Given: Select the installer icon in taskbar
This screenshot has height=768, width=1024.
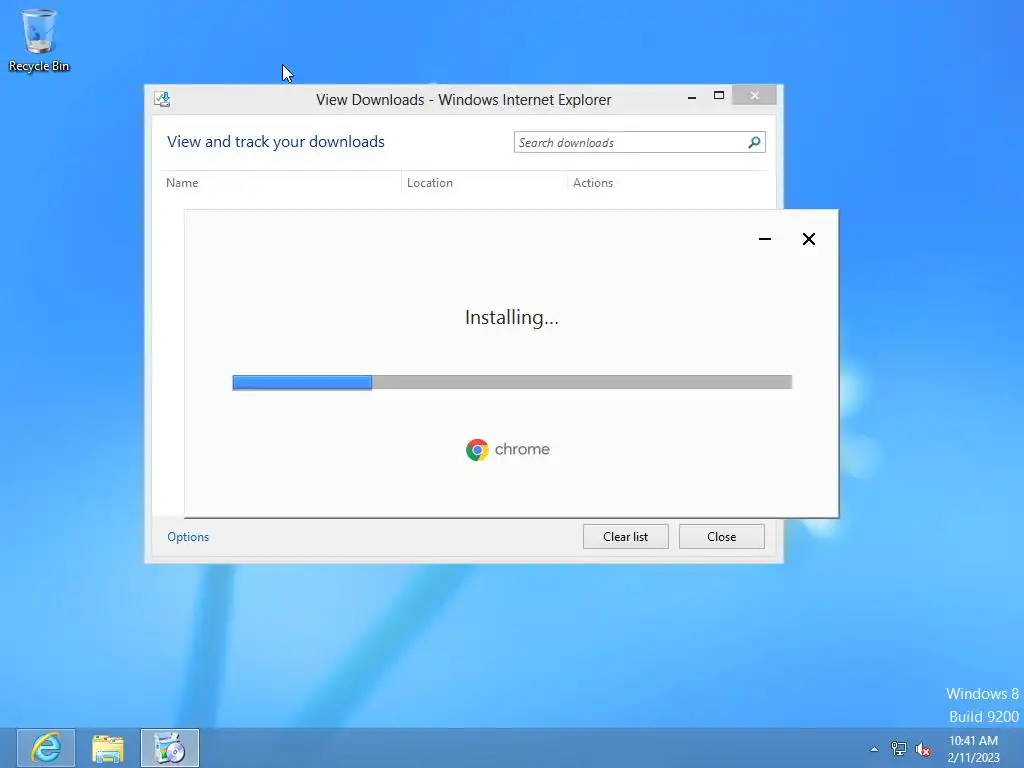Looking at the screenshot, I should [x=170, y=748].
